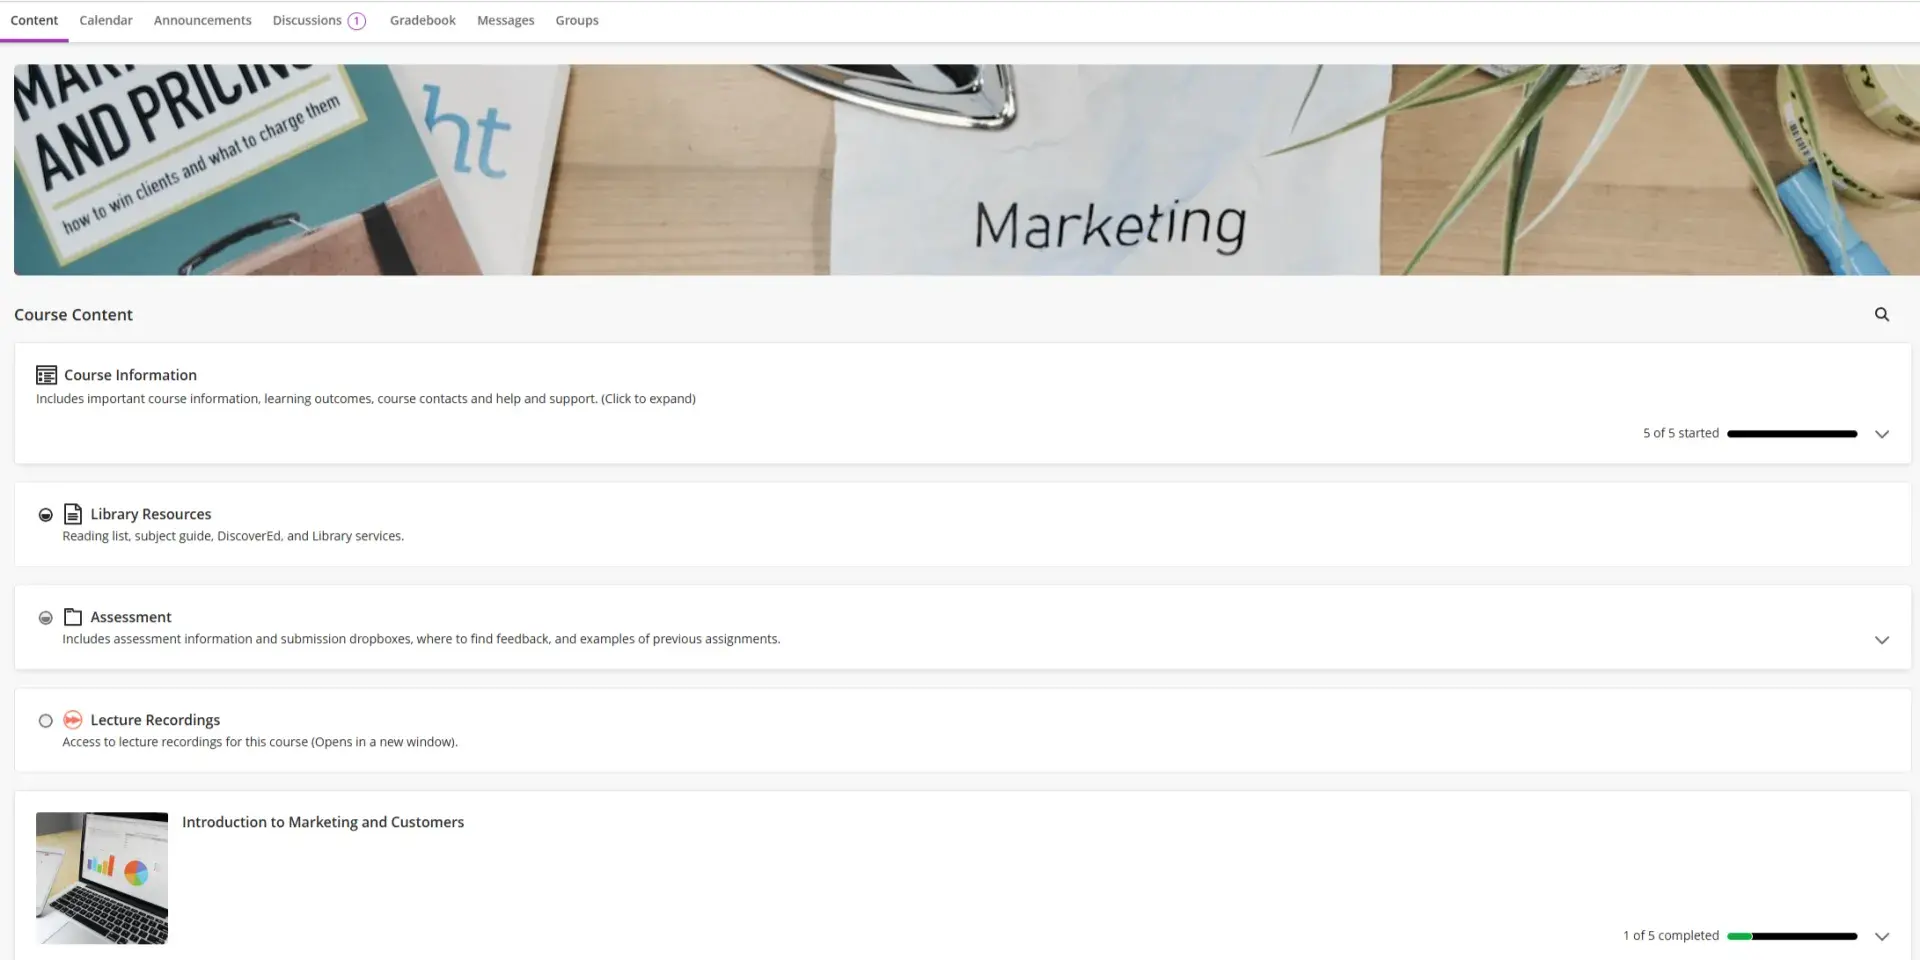Image resolution: width=1920 pixels, height=960 pixels.
Task: Mark Lecture Recordings progress circle
Action: click(x=45, y=721)
